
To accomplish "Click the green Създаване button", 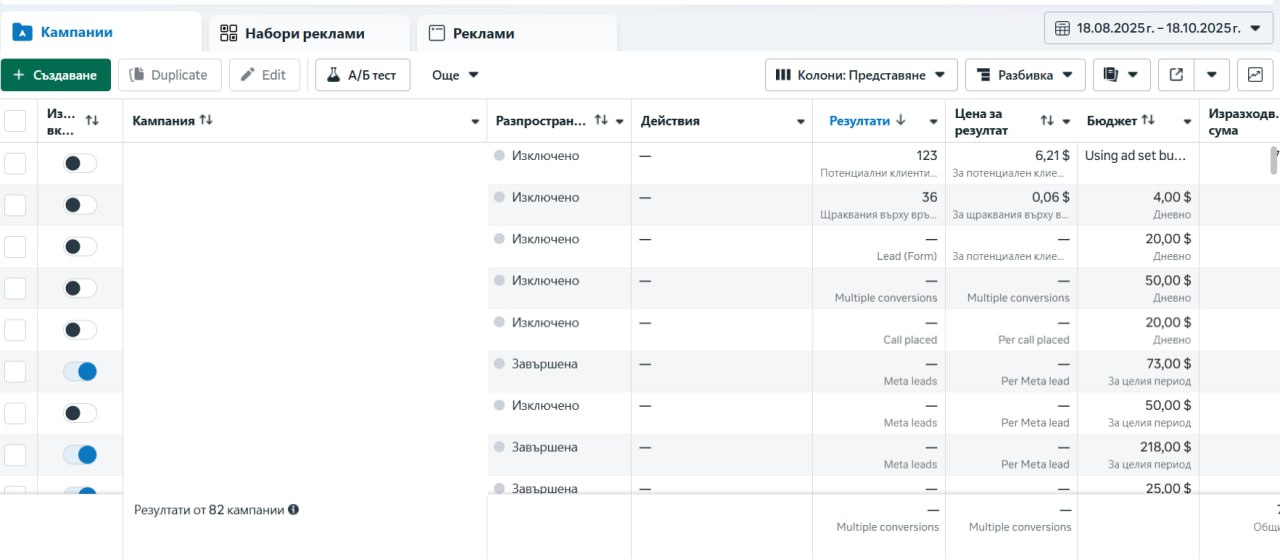I will pos(55,75).
